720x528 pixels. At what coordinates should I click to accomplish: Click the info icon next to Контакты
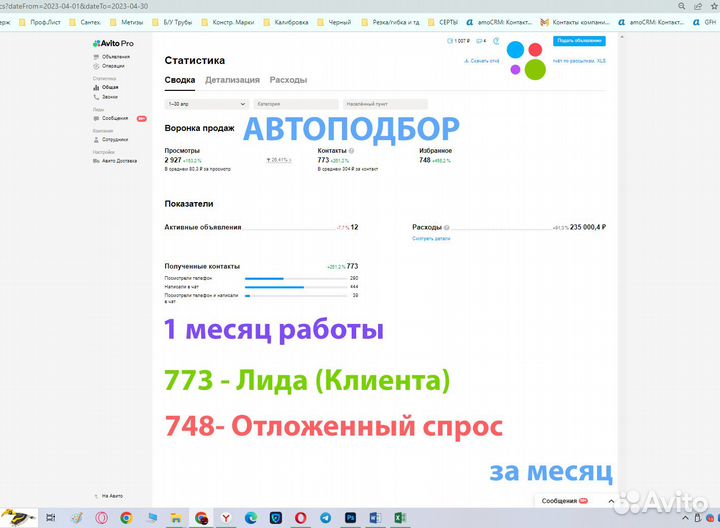[x=351, y=151]
